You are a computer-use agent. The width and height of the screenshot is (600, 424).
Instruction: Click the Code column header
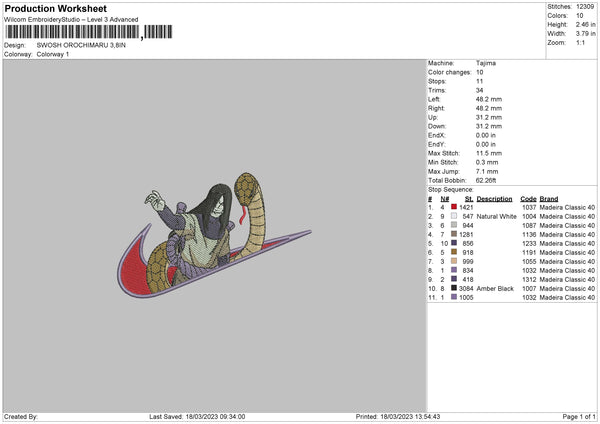pos(528,199)
